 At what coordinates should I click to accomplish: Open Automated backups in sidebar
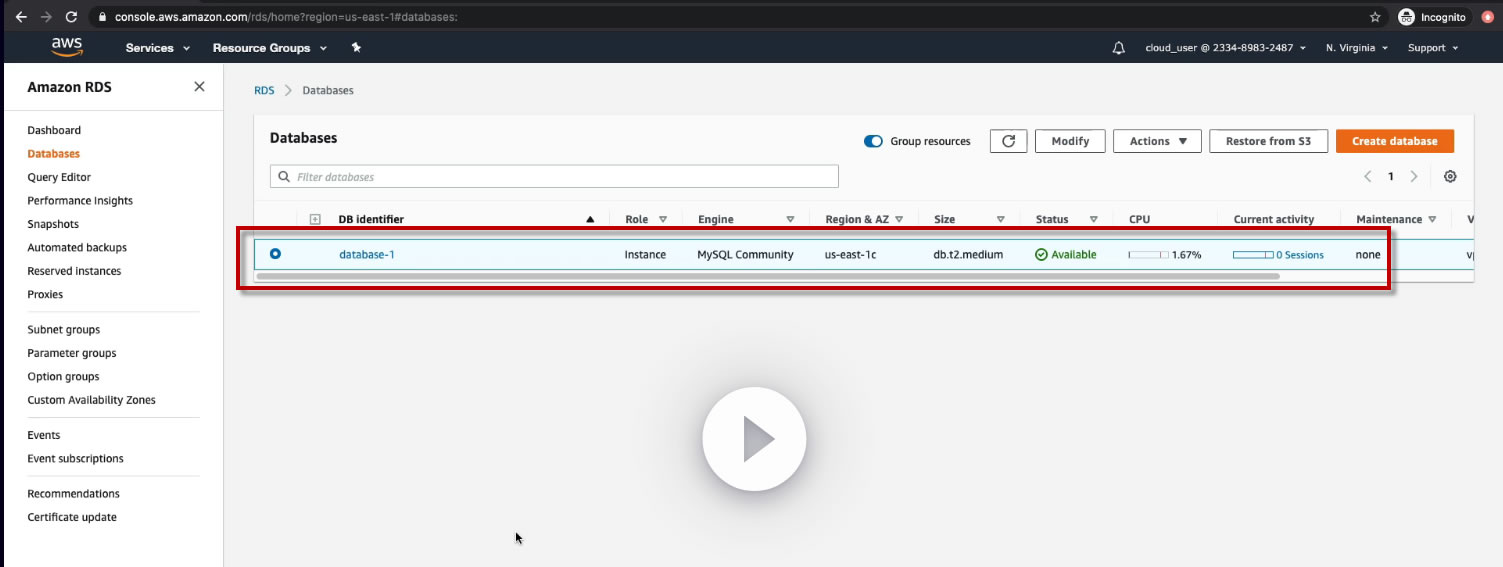point(77,247)
